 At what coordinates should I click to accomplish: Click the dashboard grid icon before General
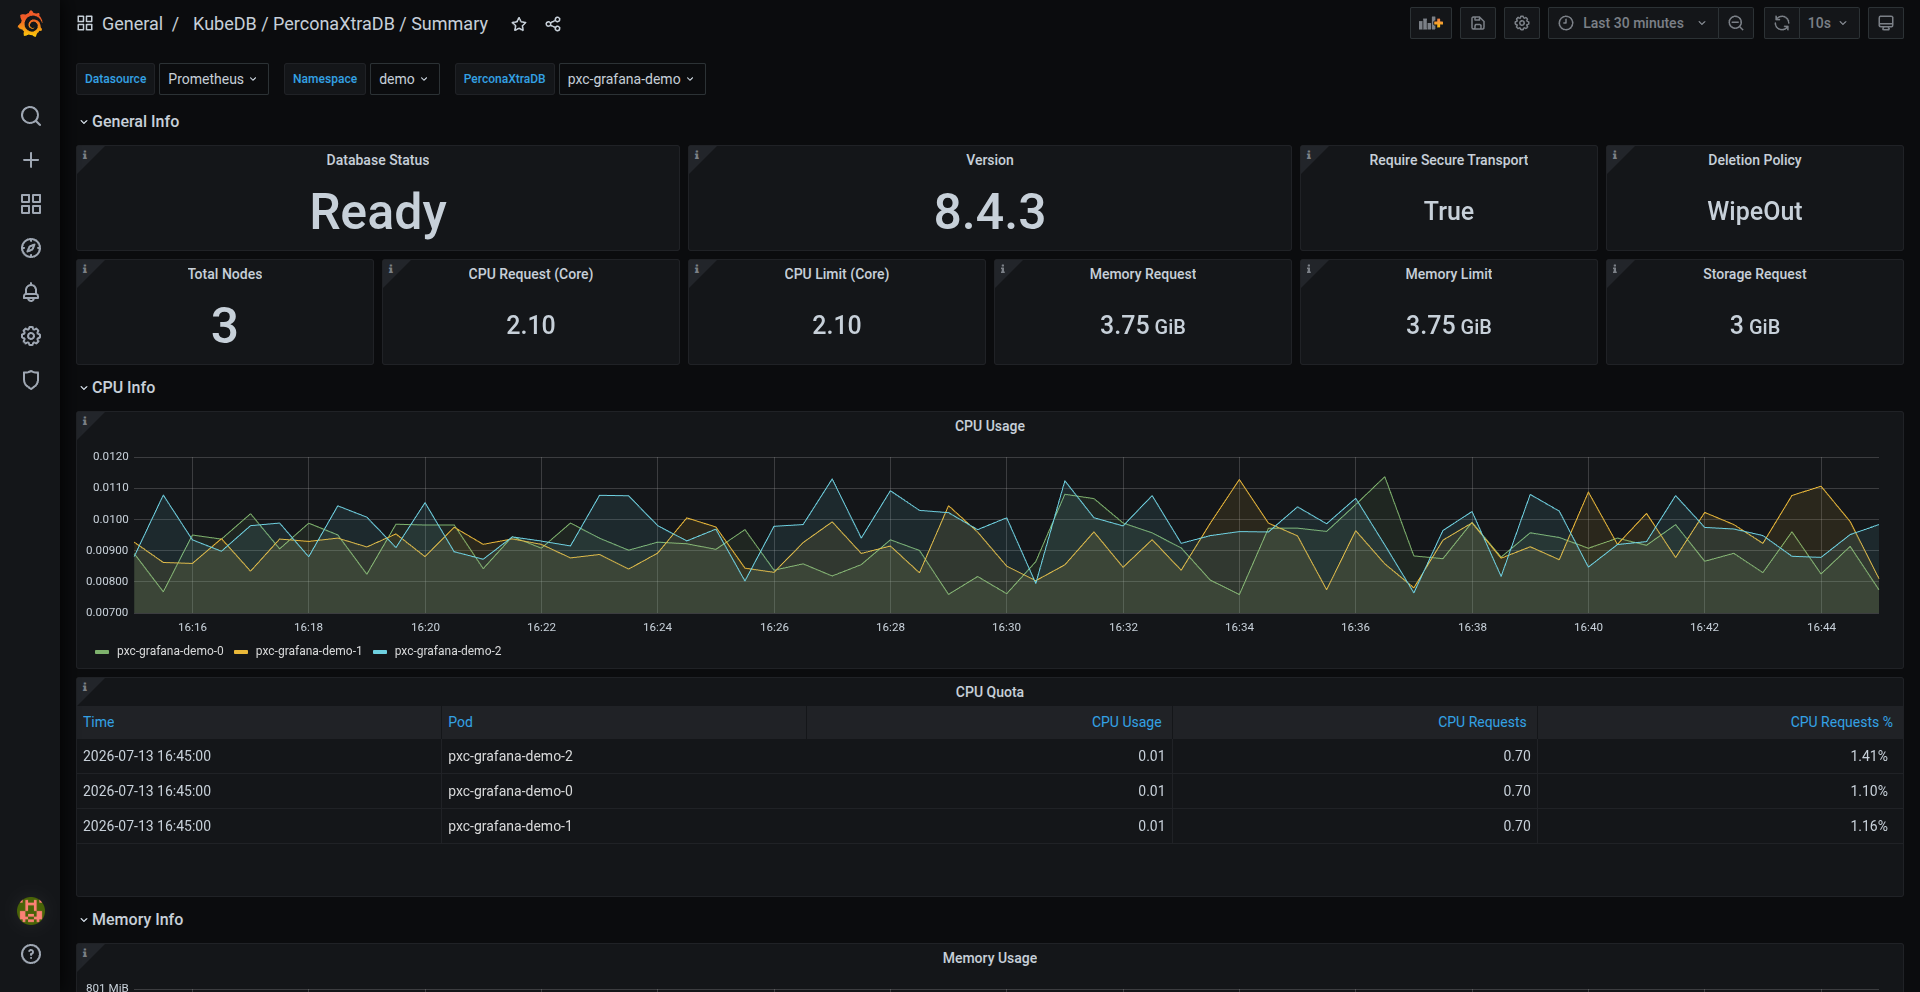[85, 23]
